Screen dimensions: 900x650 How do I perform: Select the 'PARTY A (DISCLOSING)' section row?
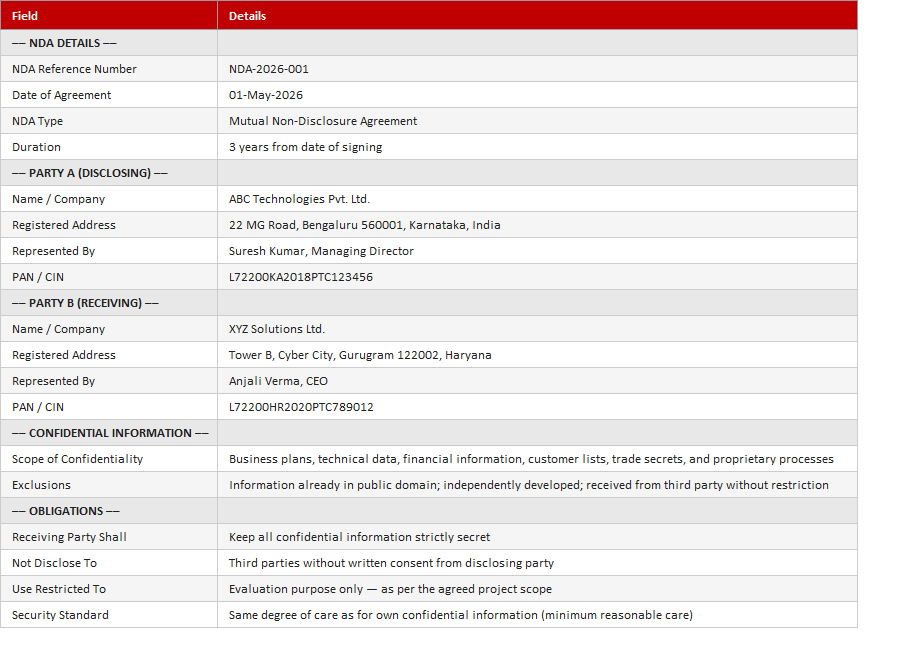tap(429, 173)
